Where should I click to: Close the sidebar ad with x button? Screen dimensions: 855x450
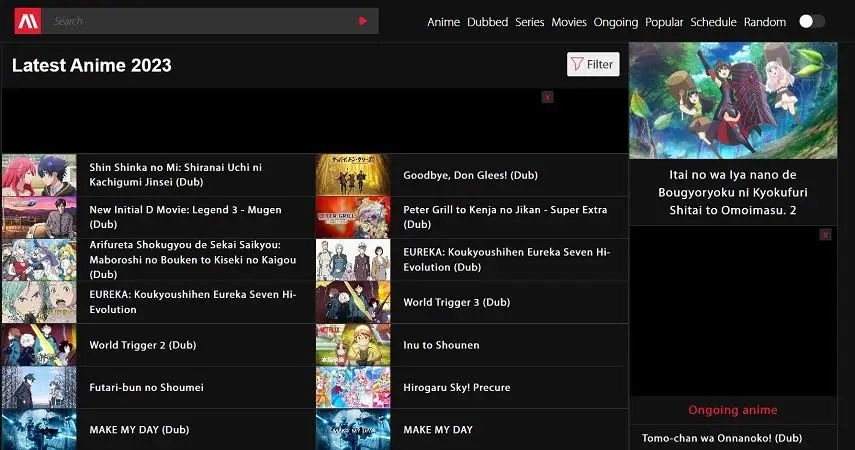pyautogui.click(x=826, y=235)
